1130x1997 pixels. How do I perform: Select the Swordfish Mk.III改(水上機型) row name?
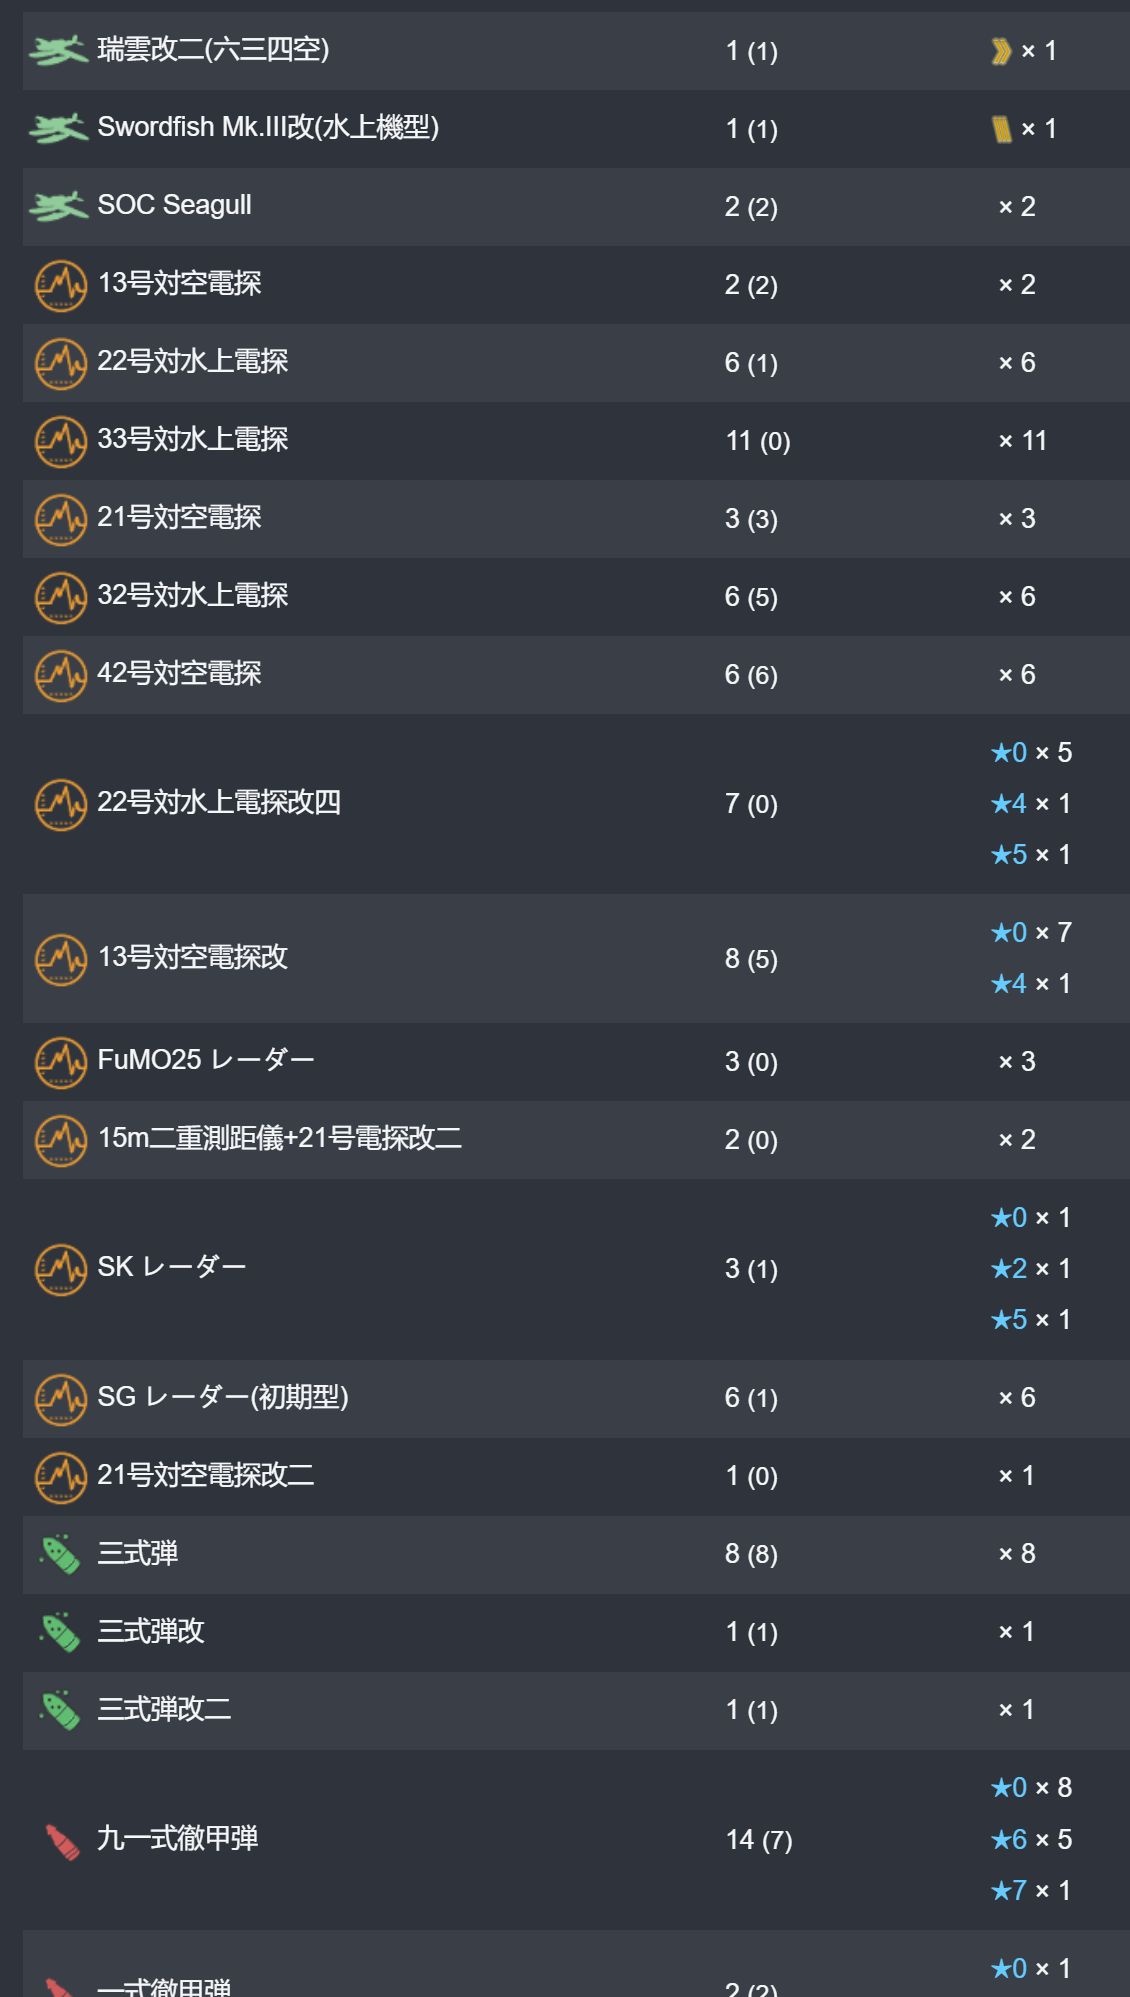point(268,127)
